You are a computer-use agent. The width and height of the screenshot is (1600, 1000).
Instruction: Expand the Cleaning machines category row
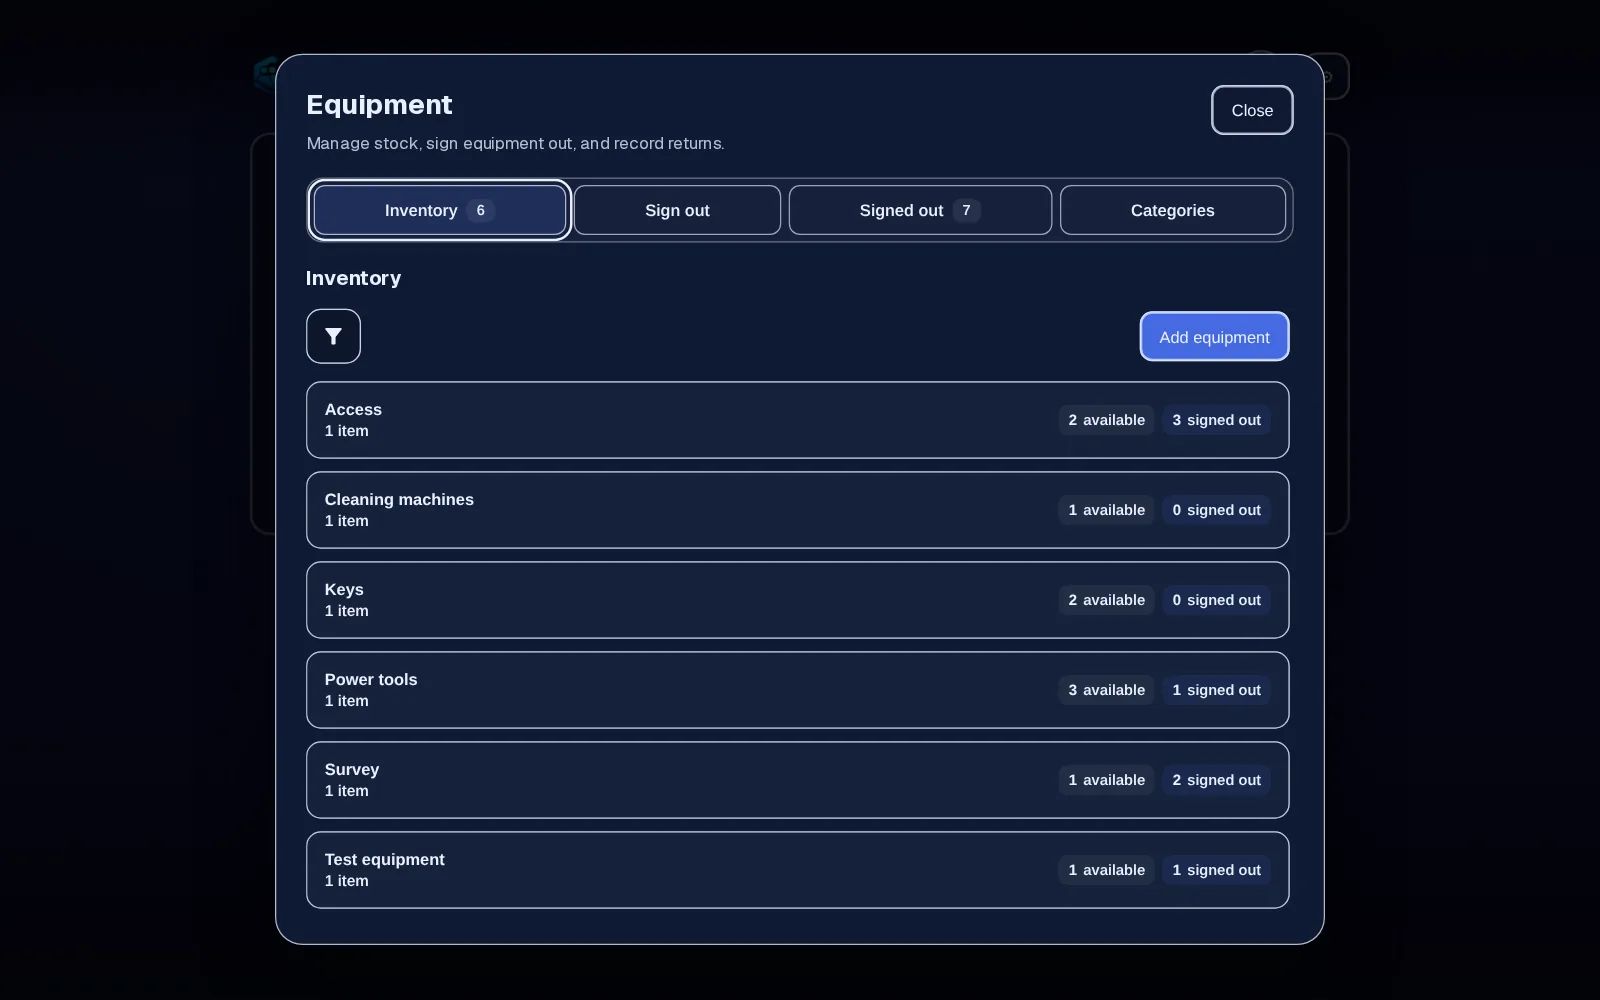pyautogui.click(x=797, y=510)
